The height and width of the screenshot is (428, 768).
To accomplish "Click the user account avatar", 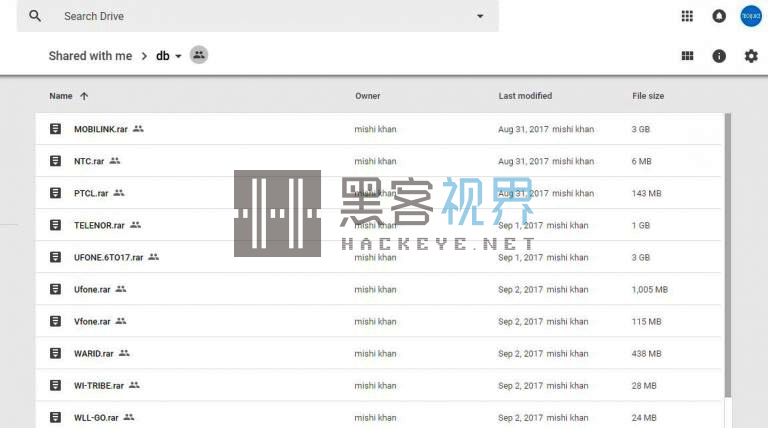I will pyautogui.click(x=750, y=16).
